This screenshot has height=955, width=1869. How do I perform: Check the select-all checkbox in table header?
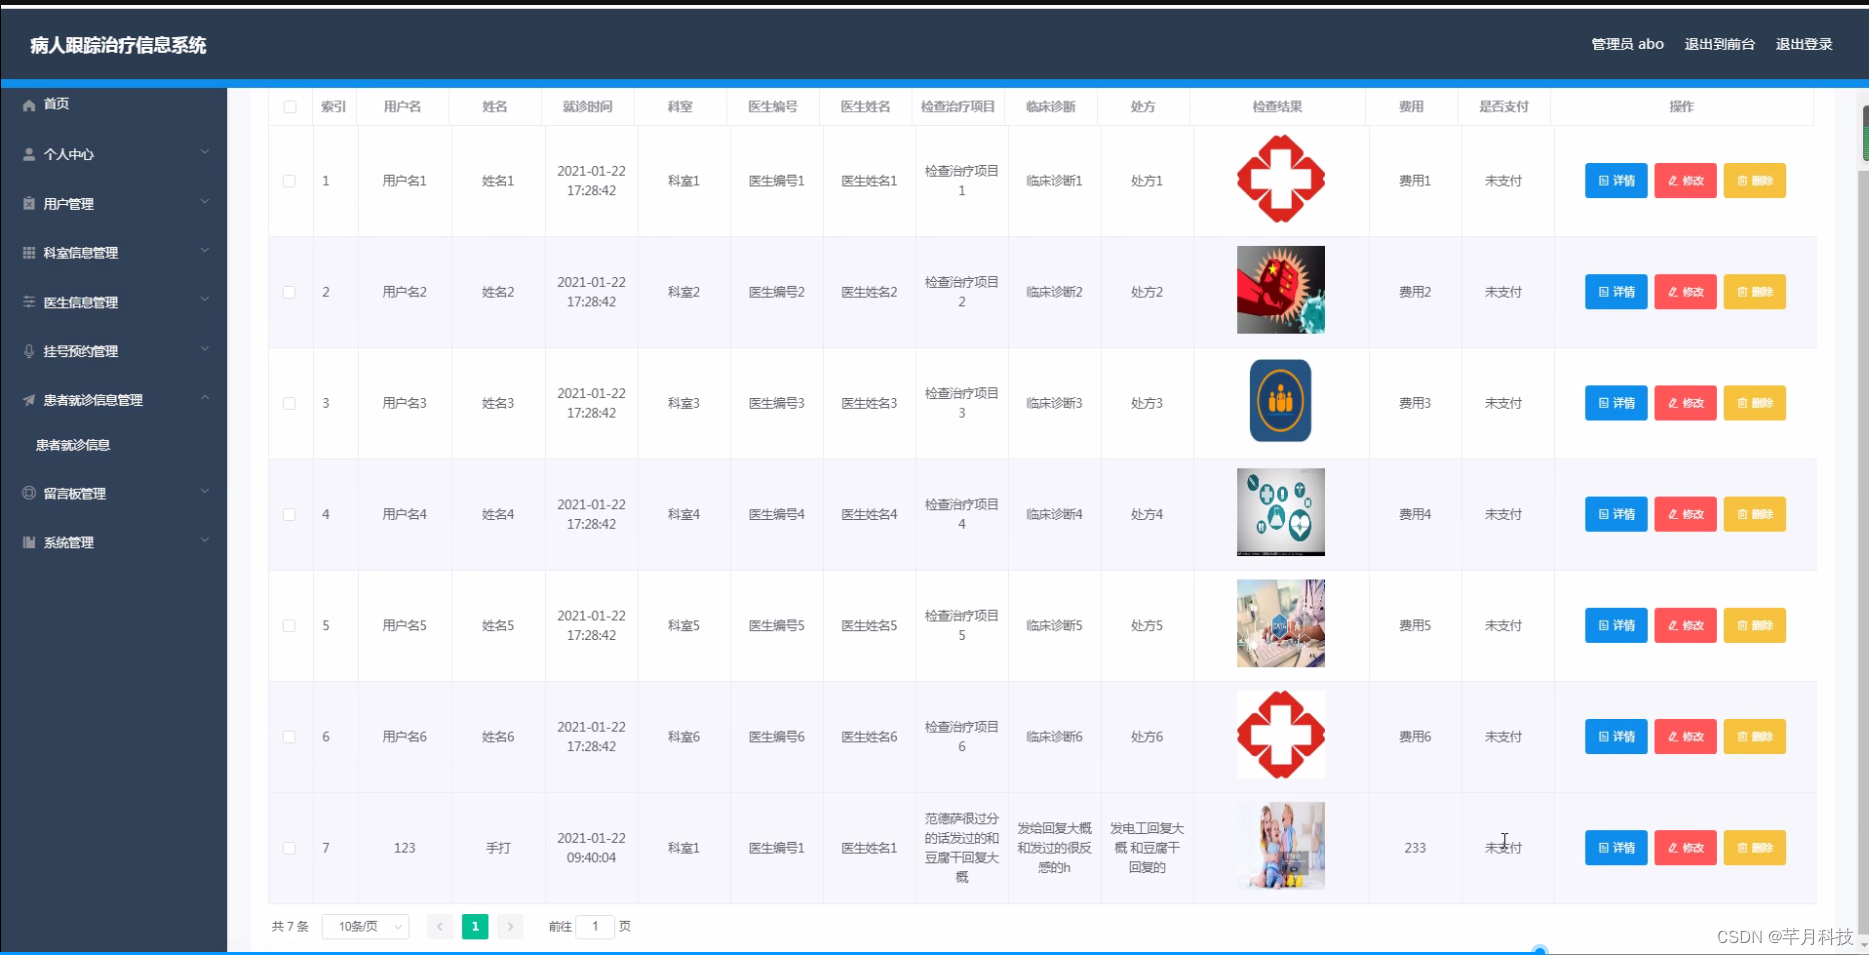[290, 107]
